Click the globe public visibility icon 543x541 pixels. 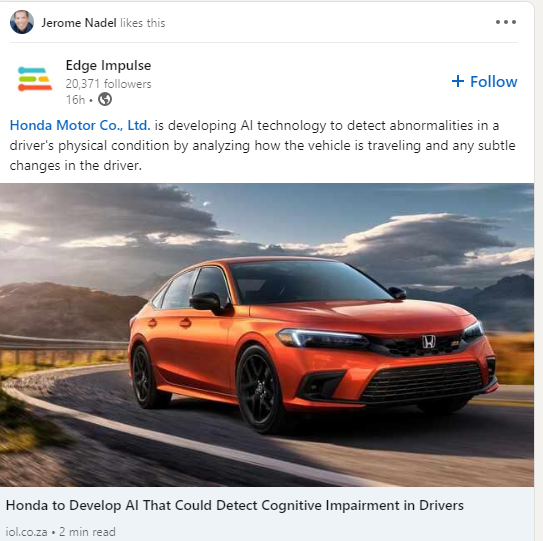105,99
